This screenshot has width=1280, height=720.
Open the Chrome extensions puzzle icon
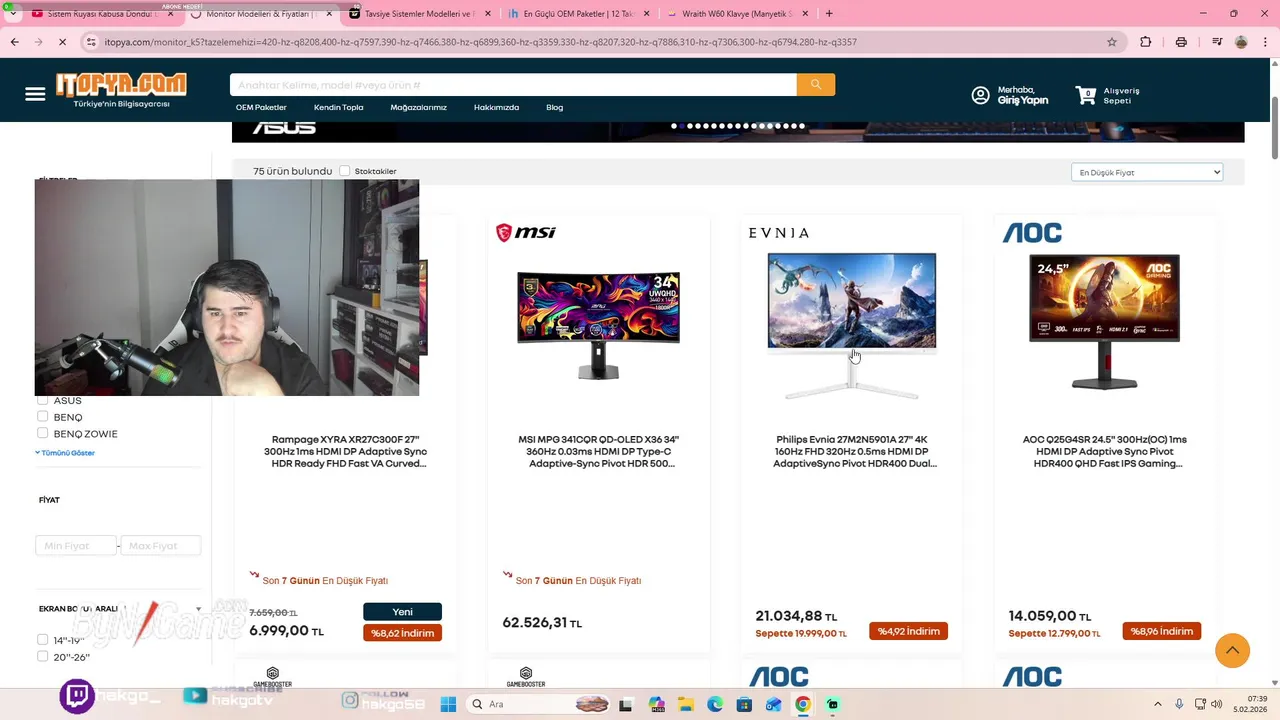(x=1146, y=42)
